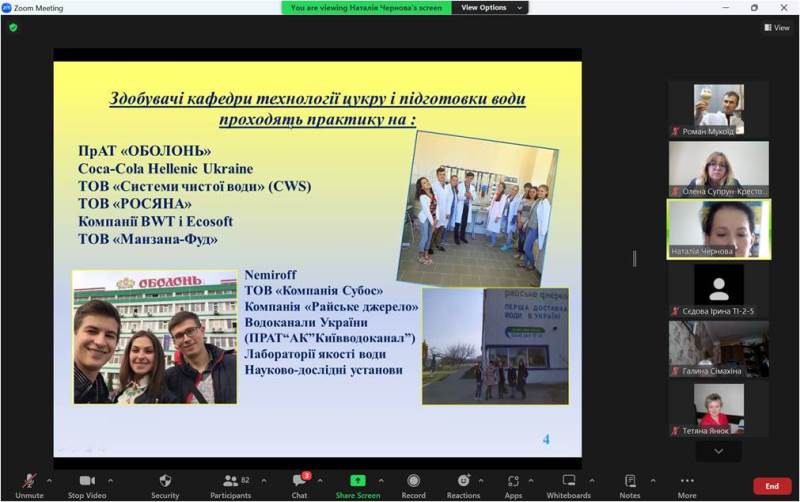The width and height of the screenshot is (800, 502).
Task: Click the Zoom Meeting app icon in title bar
Action: 7,8
